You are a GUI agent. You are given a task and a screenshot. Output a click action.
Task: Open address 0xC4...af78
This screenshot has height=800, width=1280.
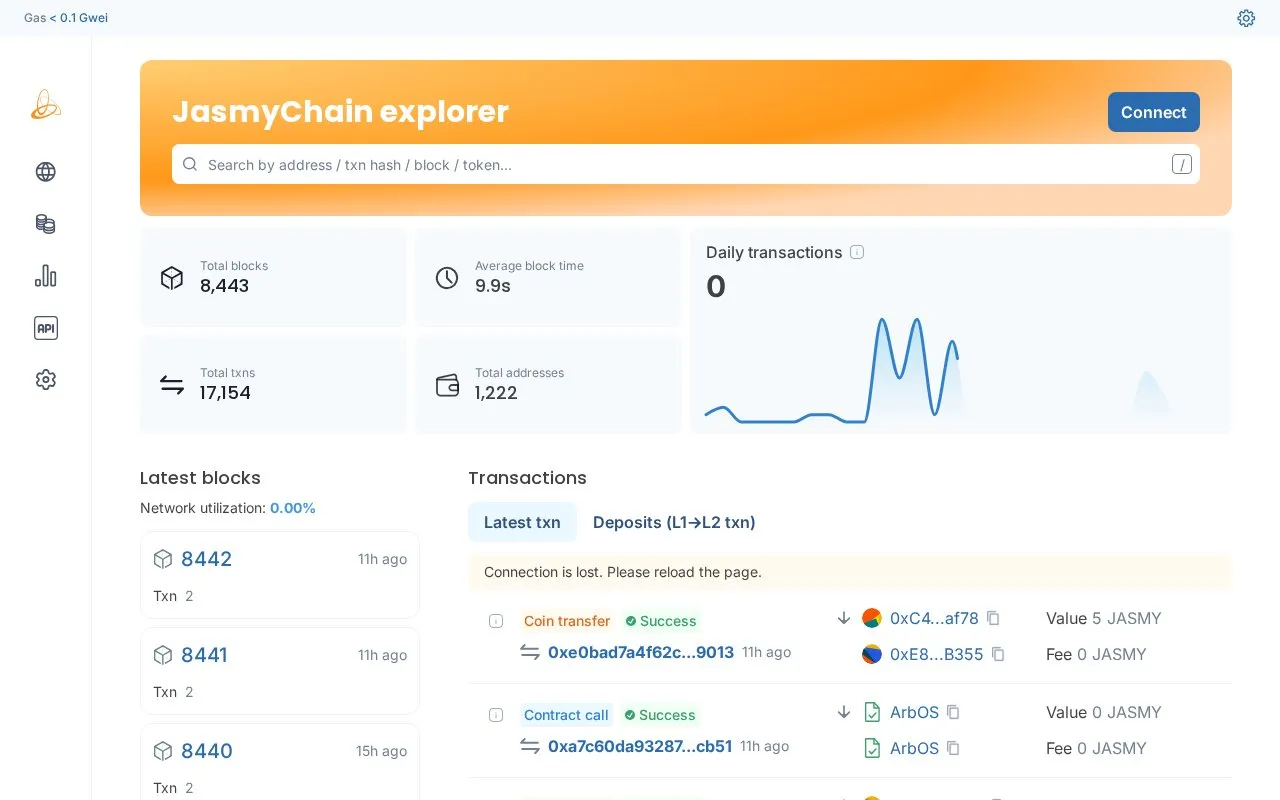point(934,618)
